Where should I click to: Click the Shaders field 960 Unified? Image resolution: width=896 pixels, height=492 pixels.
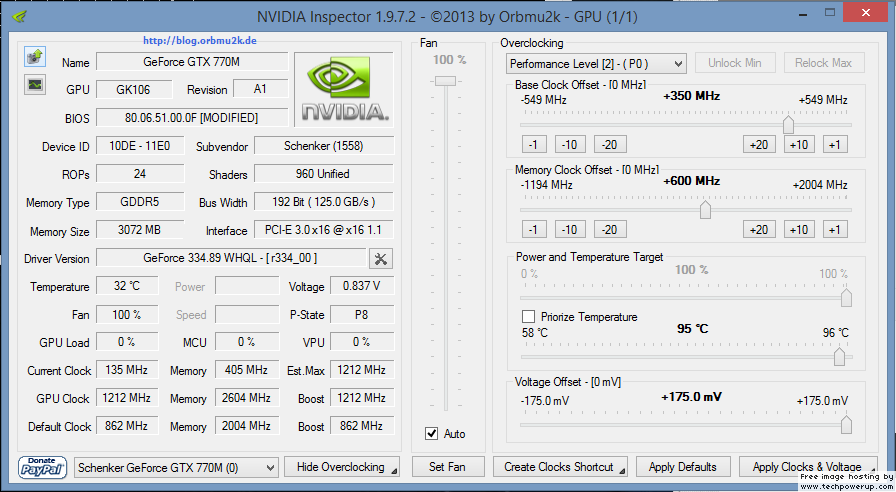(324, 174)
